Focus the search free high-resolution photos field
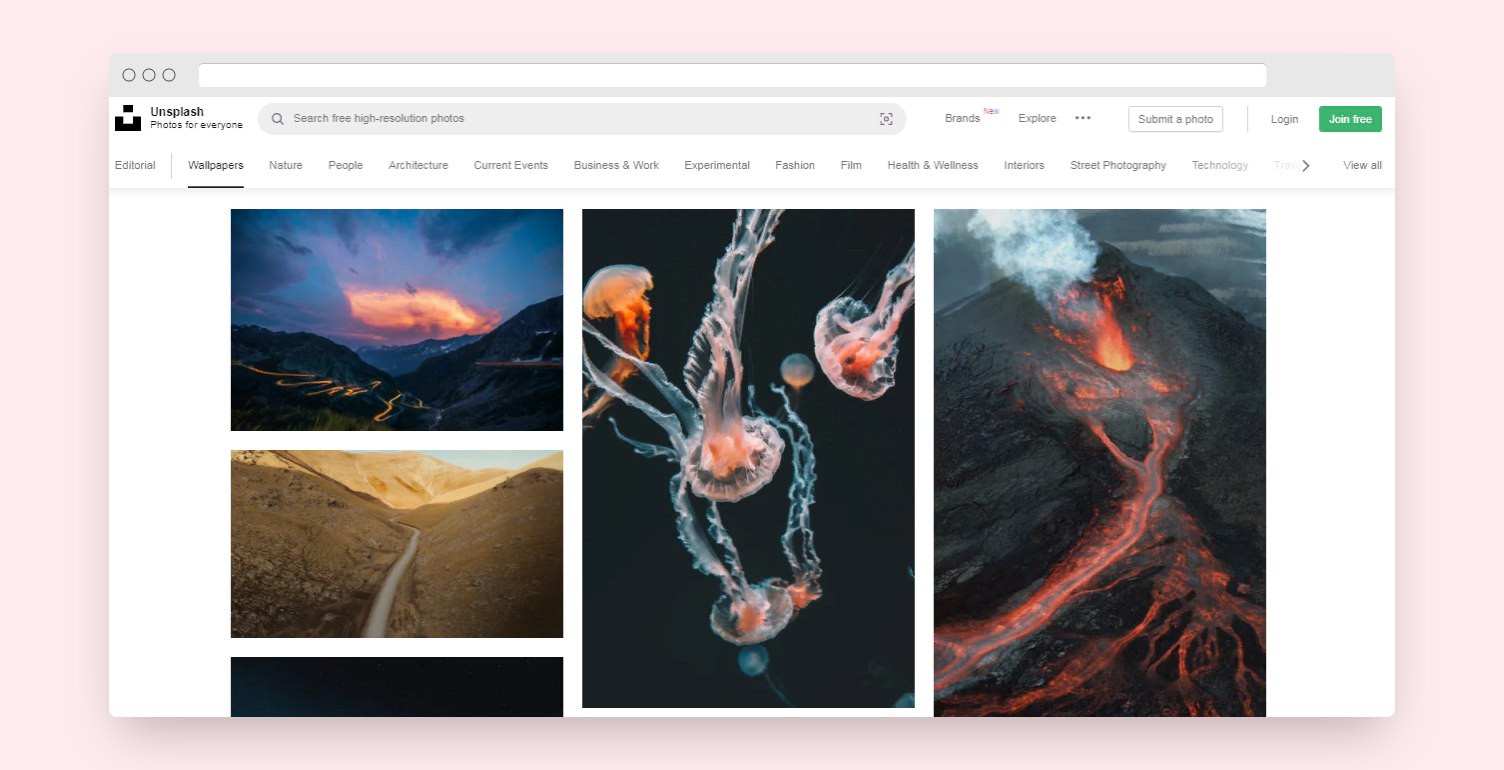Image resolution: width=1504 pixels, height=770 pixels. coord(582,119)
